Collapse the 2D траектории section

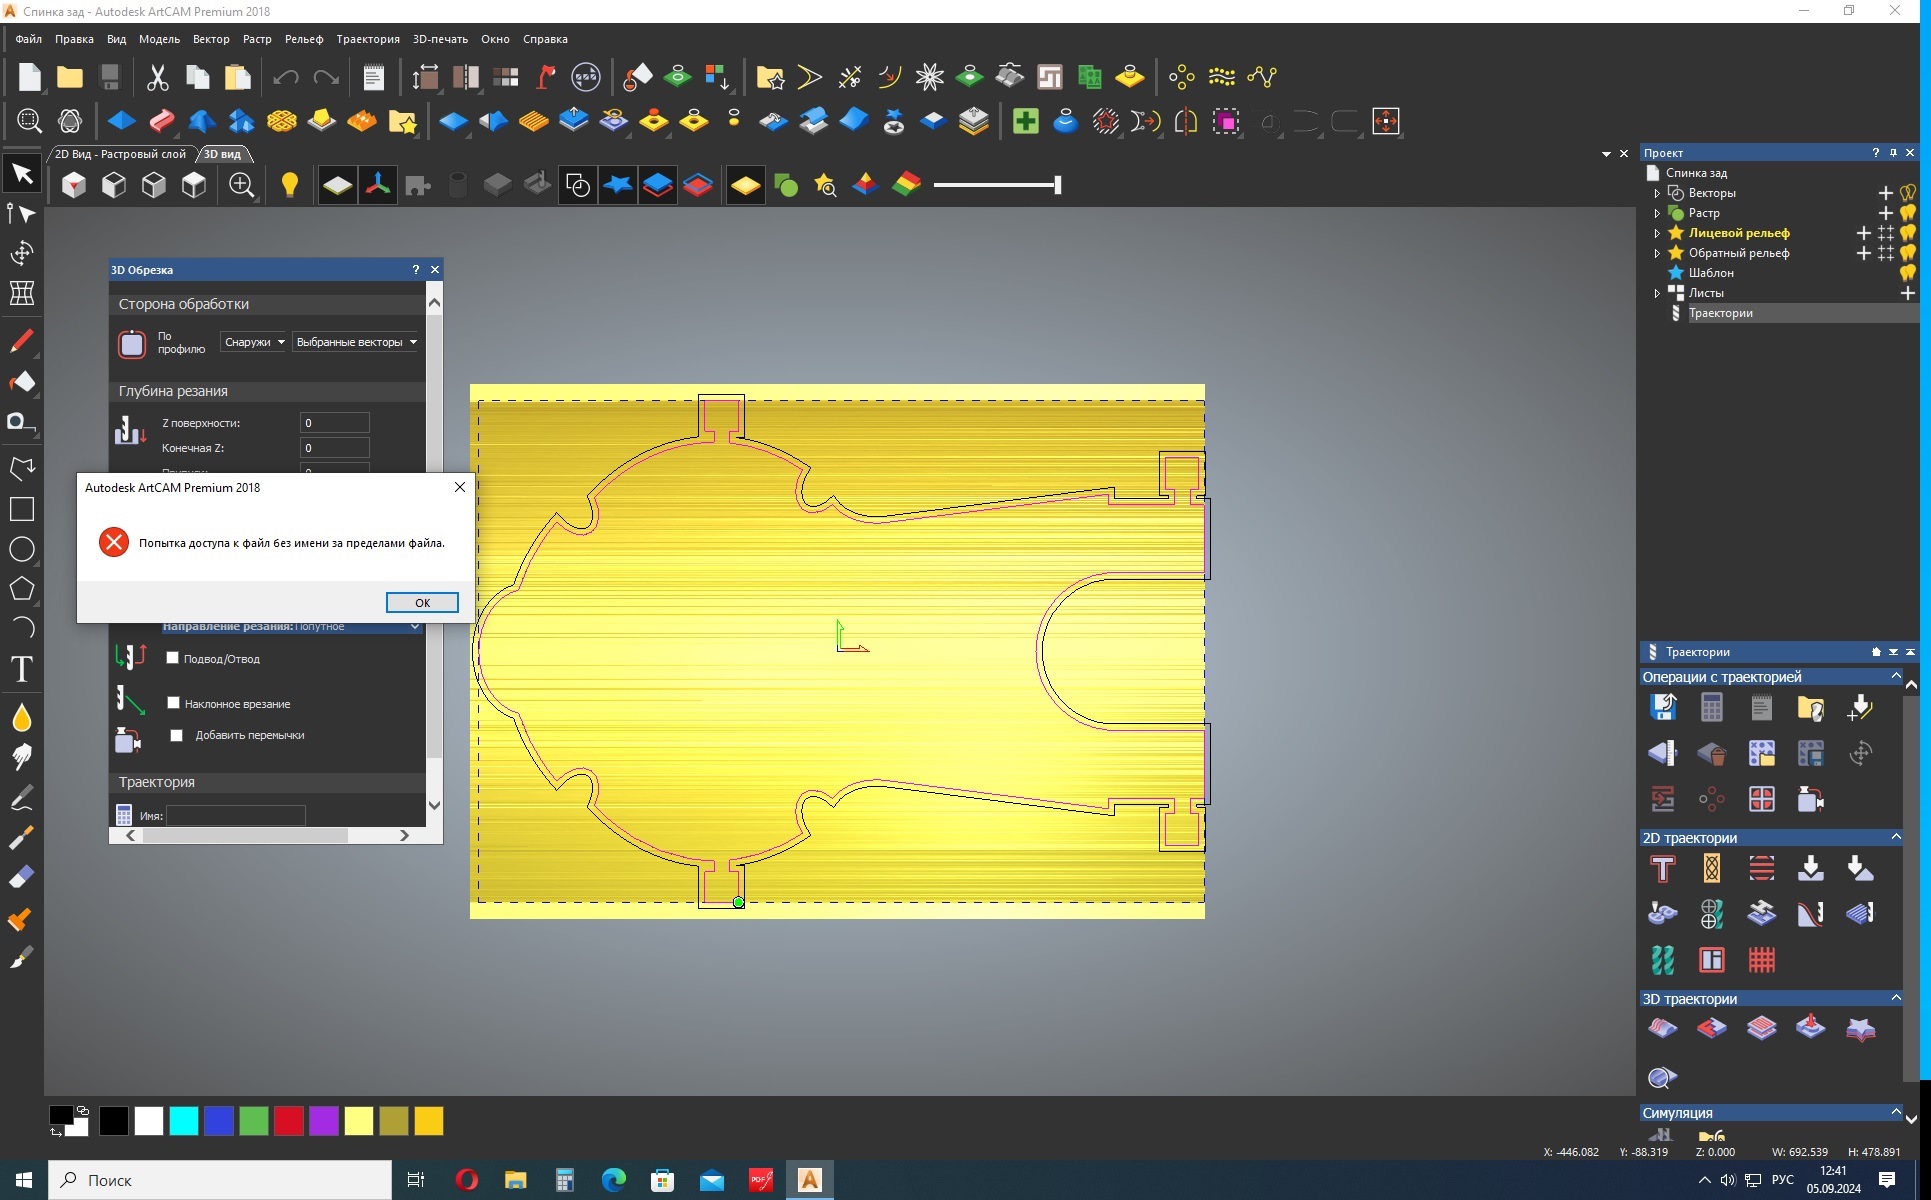[1896, 837]
